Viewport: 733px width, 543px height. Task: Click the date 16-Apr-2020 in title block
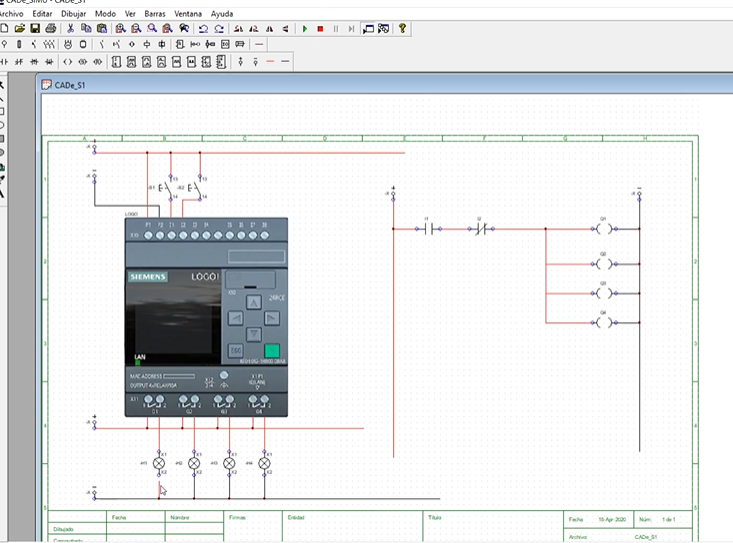click(x=612, y=519)
